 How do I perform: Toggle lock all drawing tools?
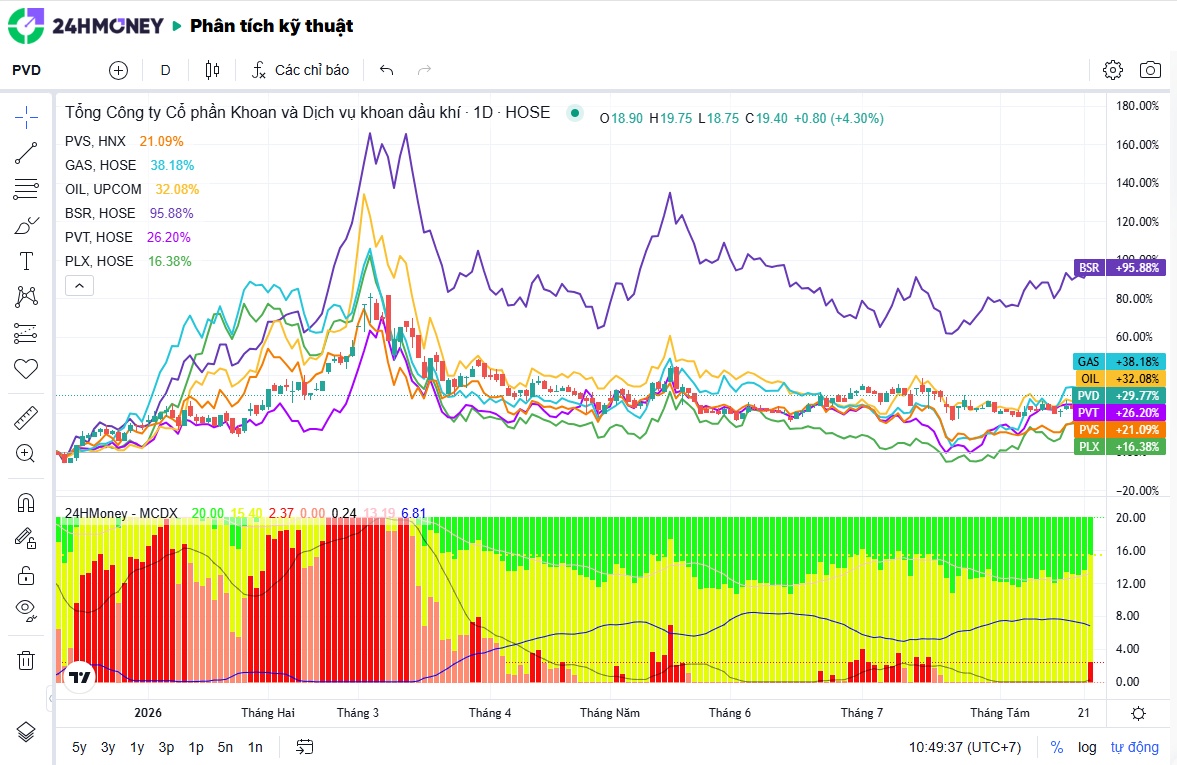26,575
